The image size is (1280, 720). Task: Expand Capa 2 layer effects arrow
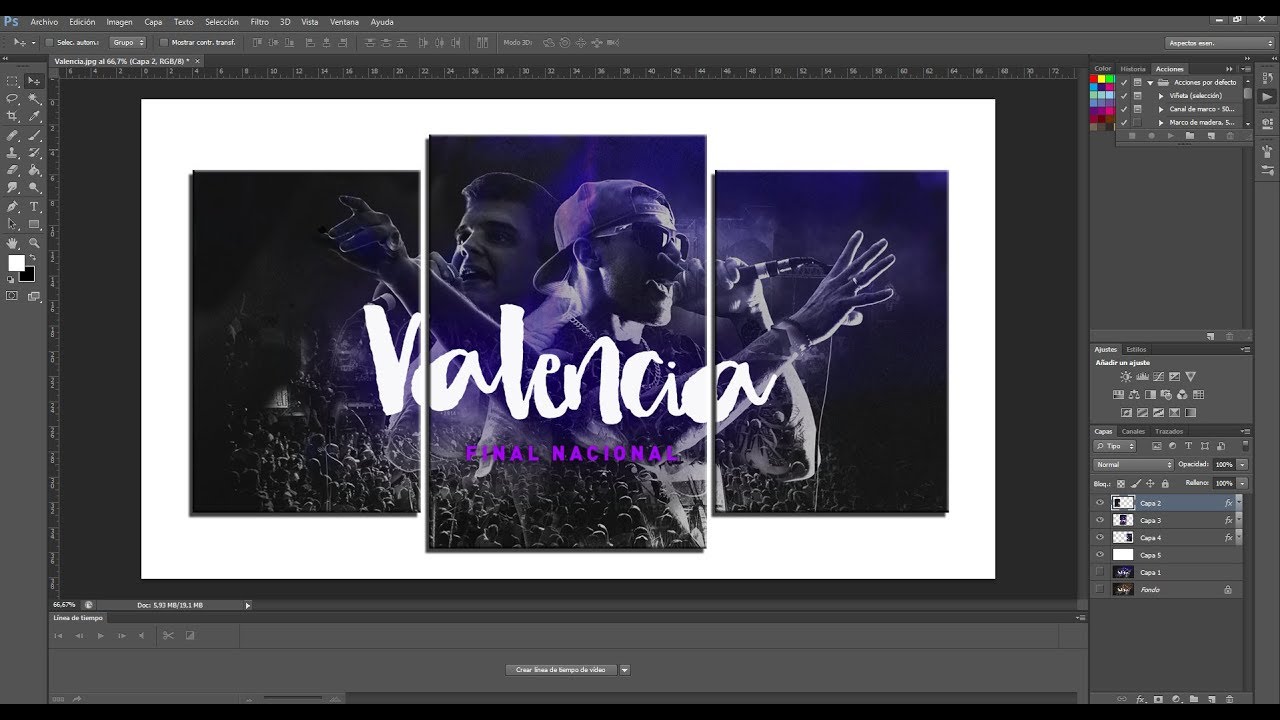click(x=1239, y=503)
